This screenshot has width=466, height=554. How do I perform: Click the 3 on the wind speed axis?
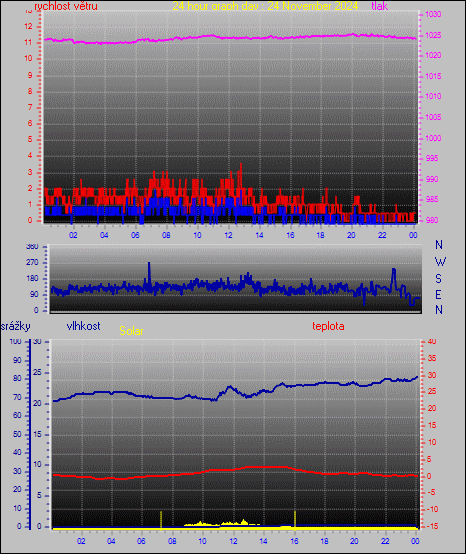[x=30, y=172]
